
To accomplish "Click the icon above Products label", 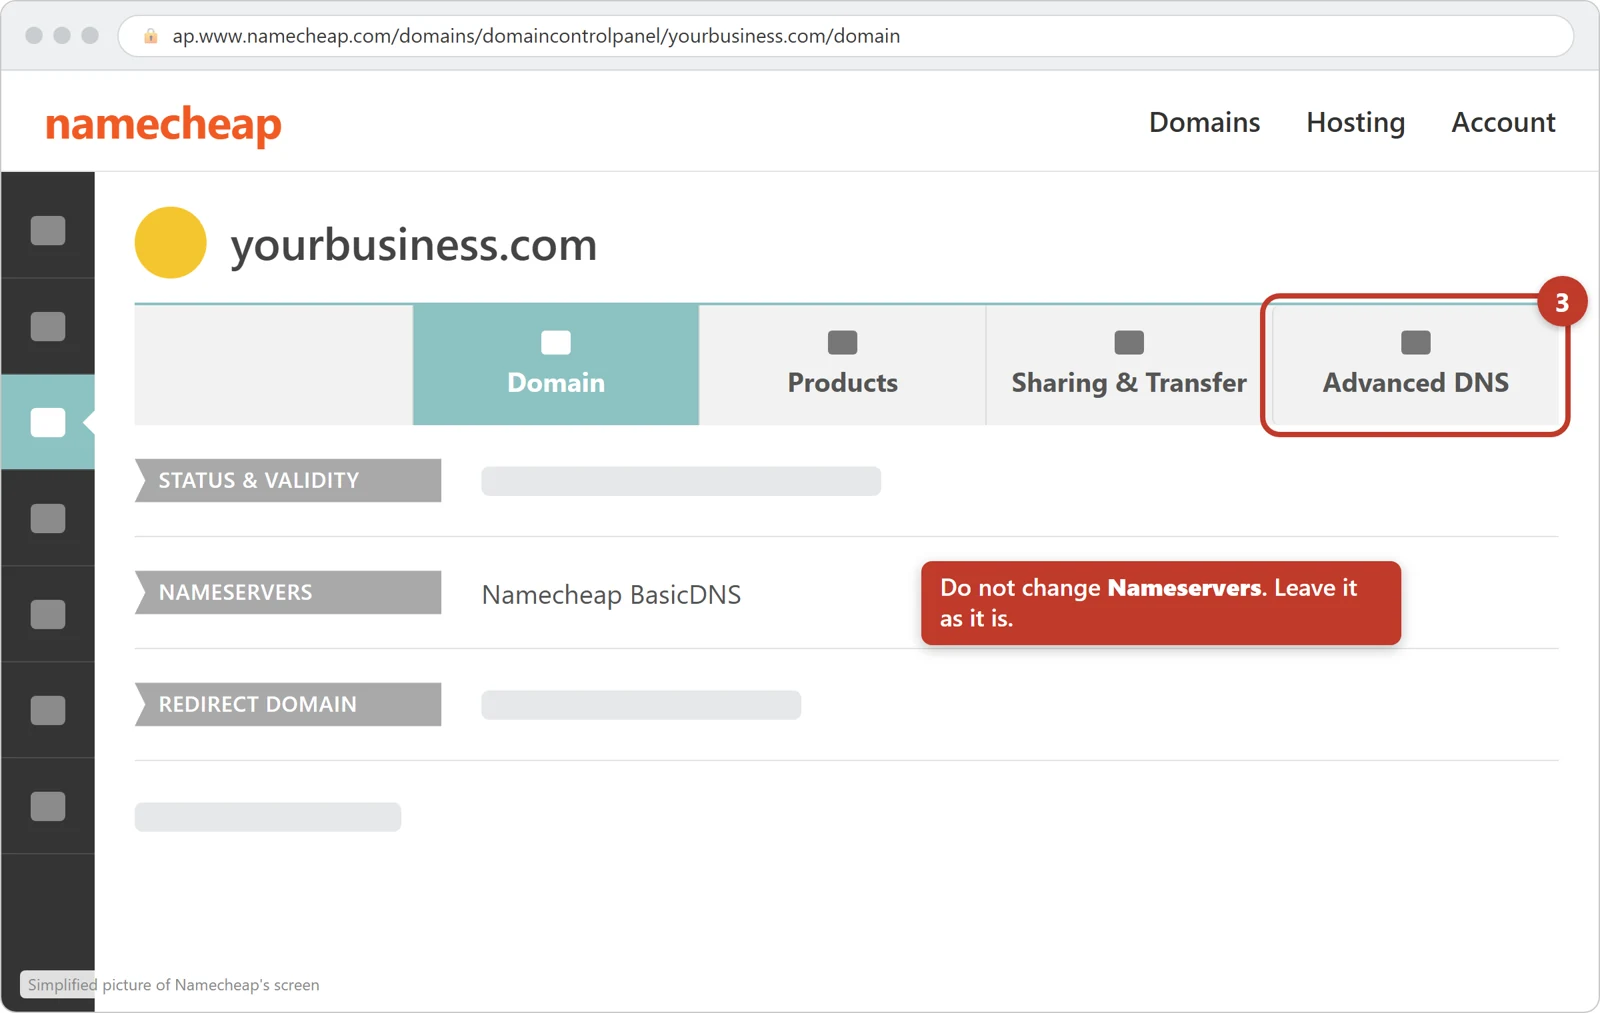I will (842, 342).
